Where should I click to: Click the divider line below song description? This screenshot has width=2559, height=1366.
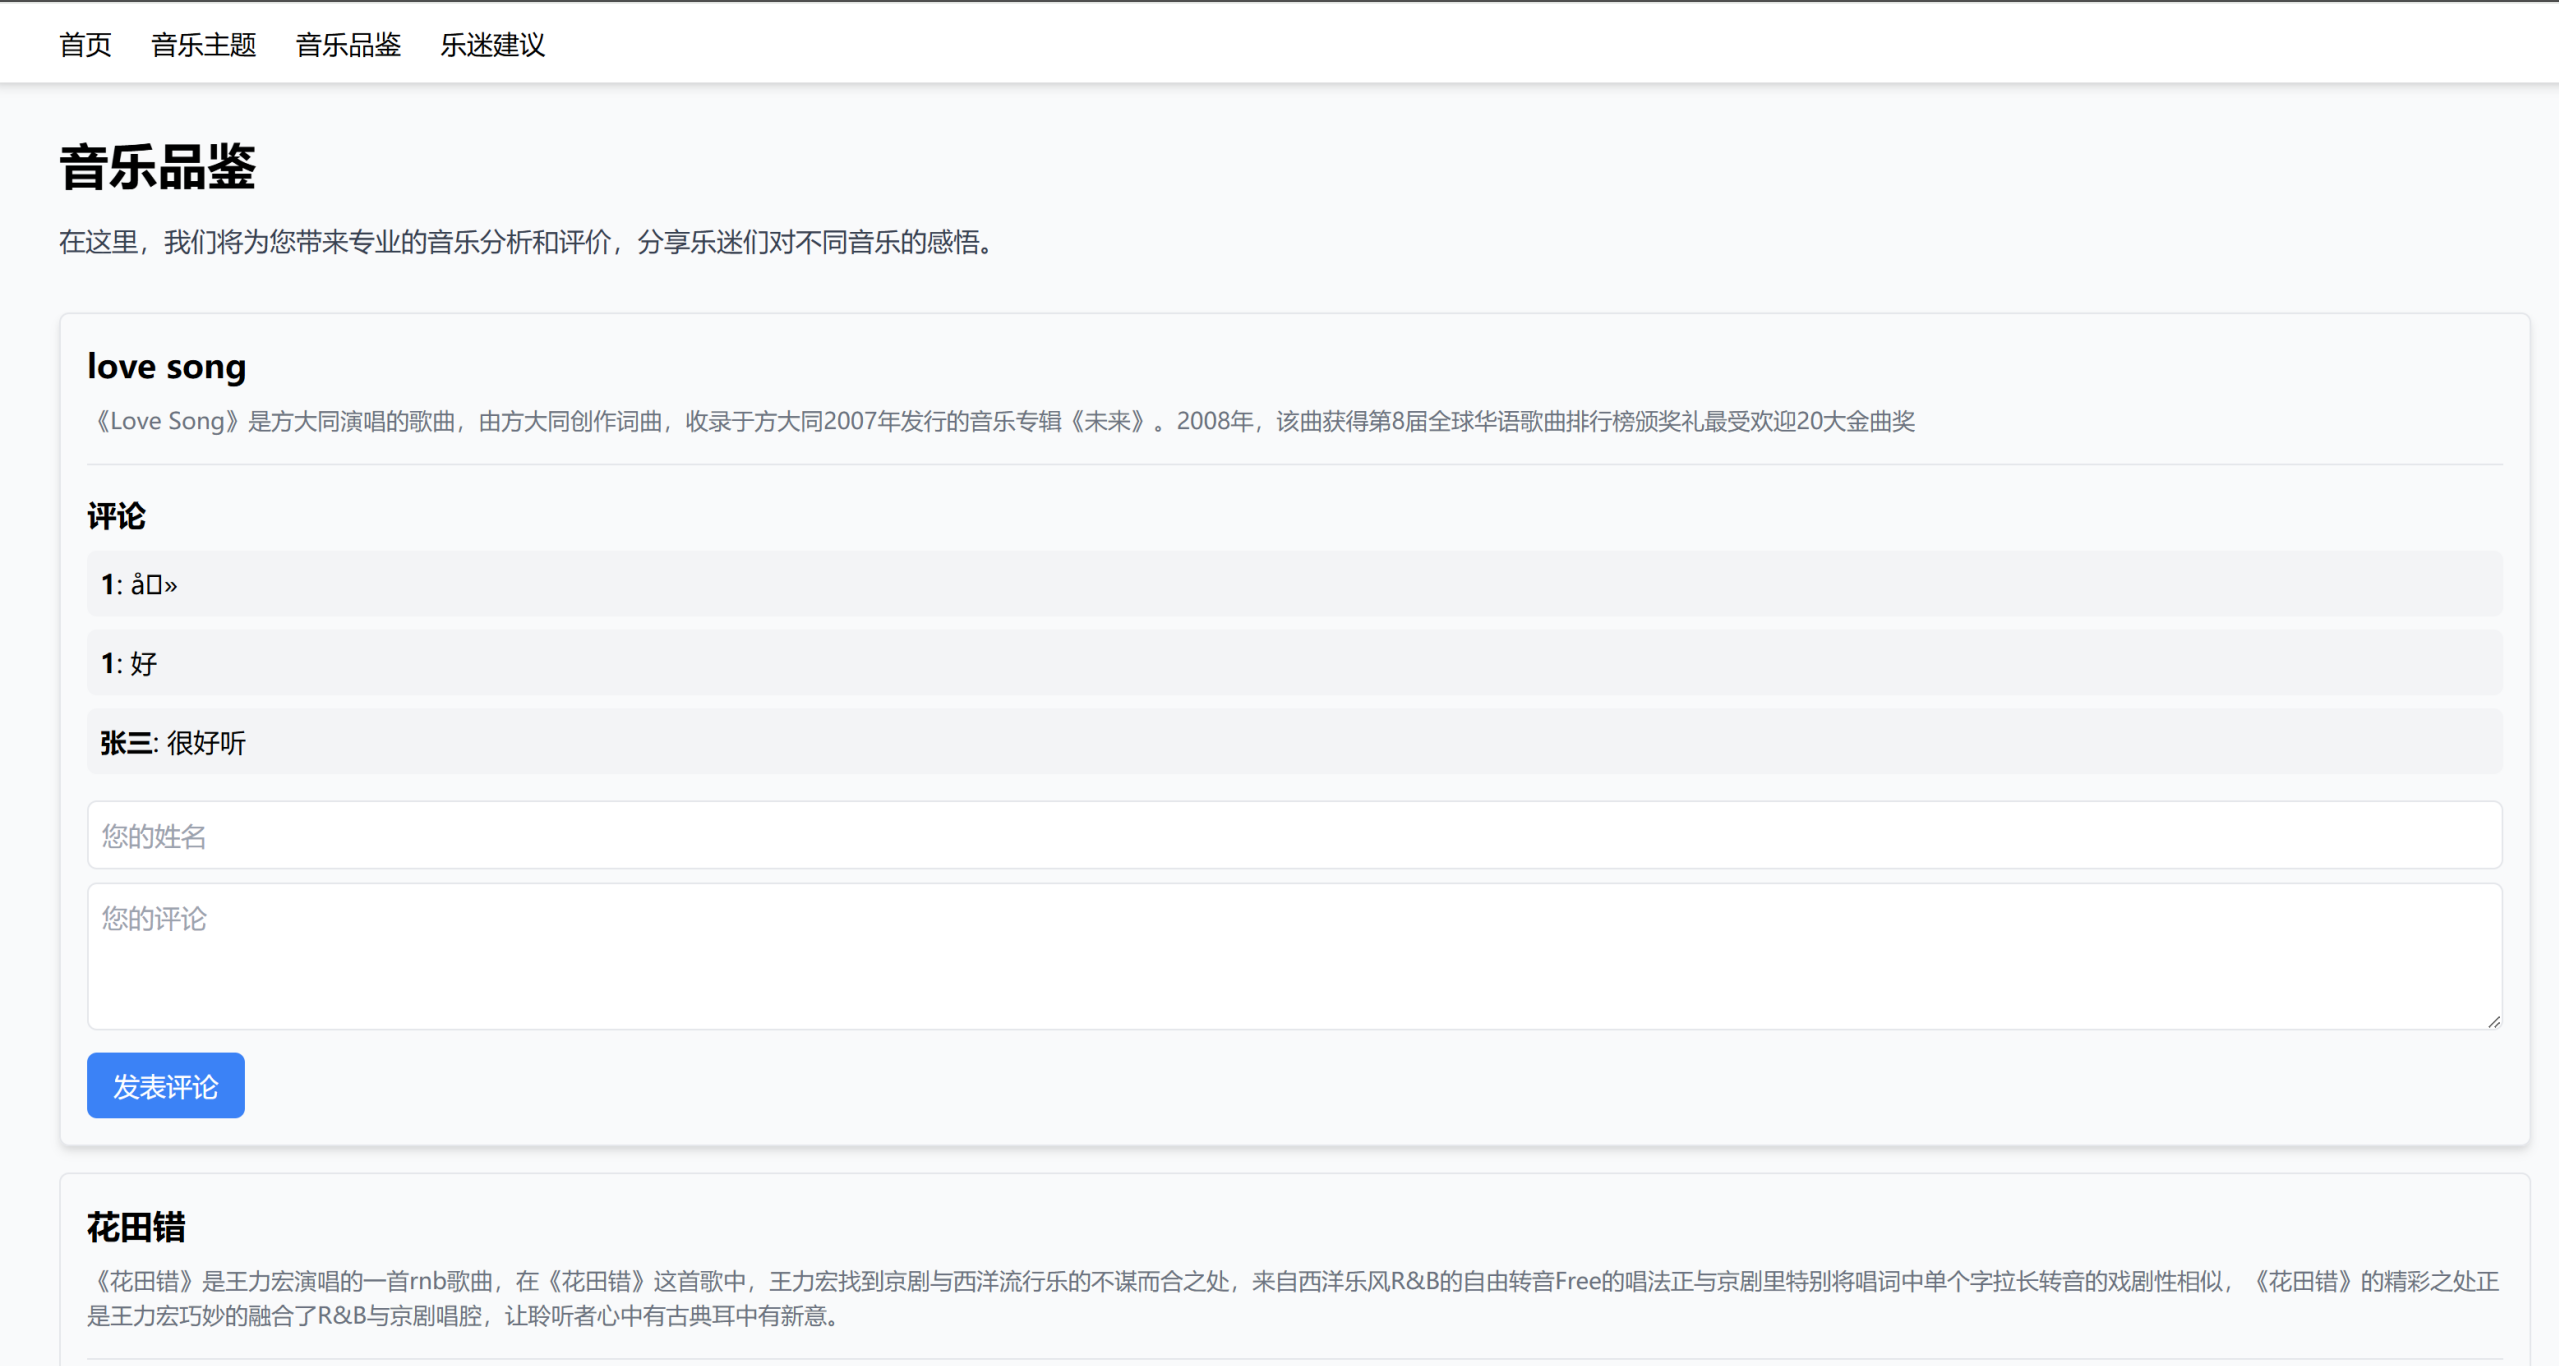(x=1294, y=464)
